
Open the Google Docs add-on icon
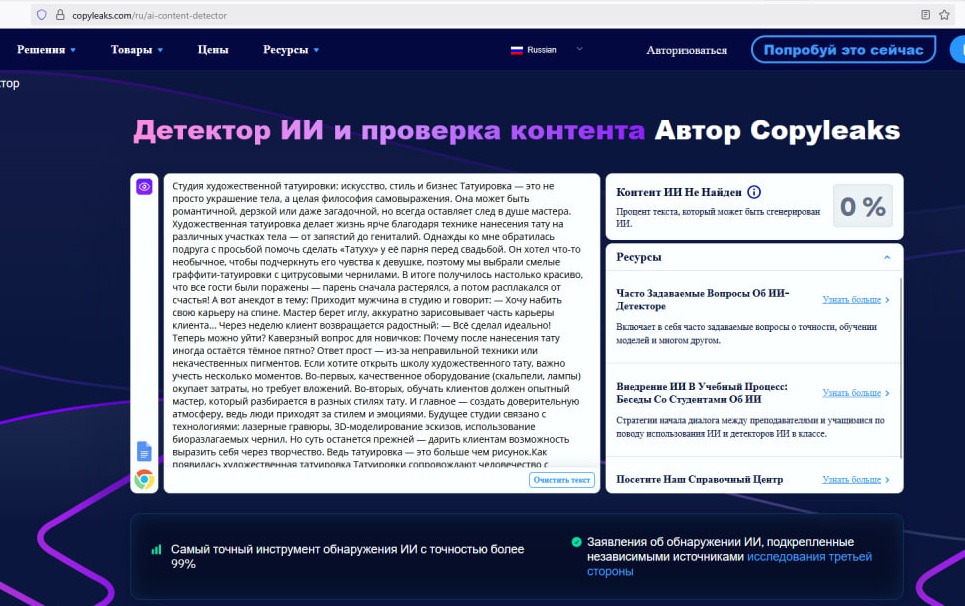(x=144, y=452)
